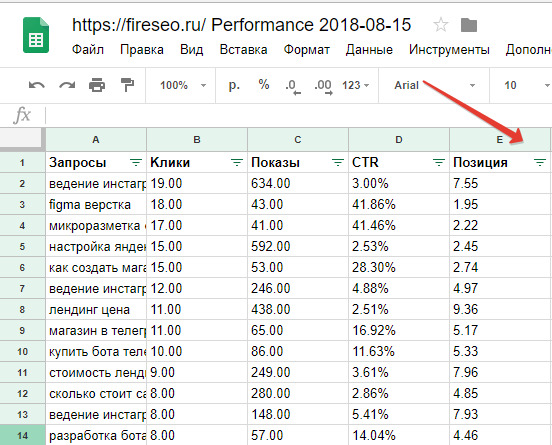Format cells as percent

(264, 84)
